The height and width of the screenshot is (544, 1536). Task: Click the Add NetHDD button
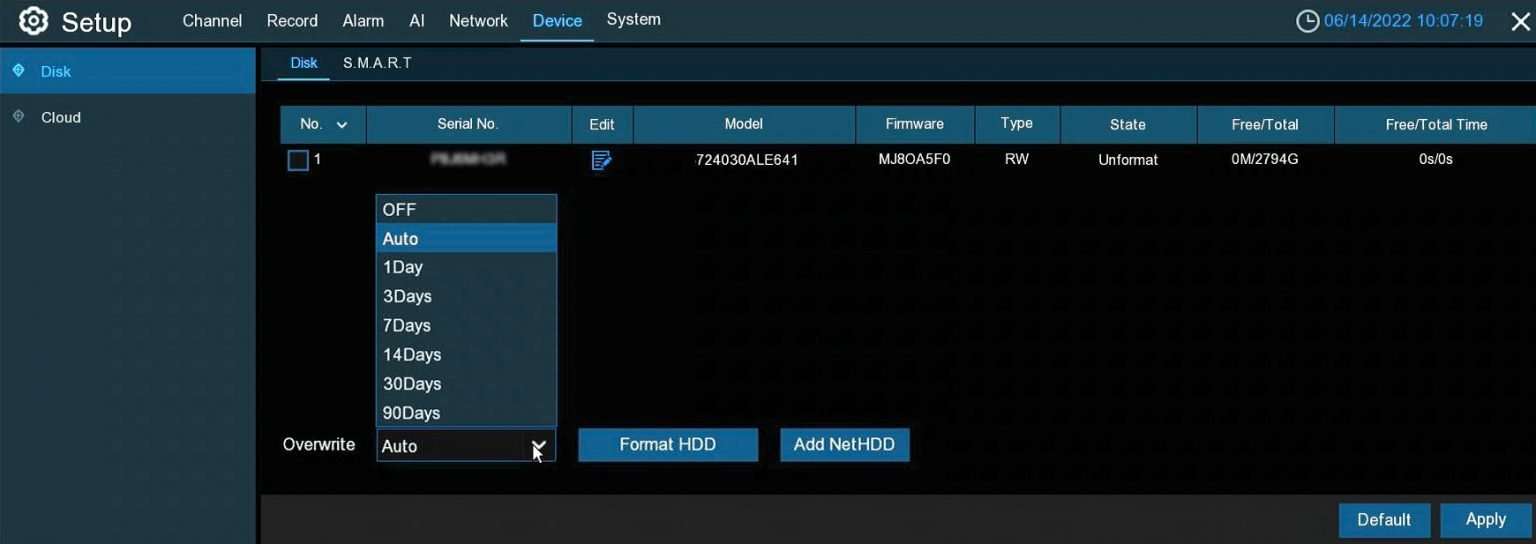(x=844, y=445)
